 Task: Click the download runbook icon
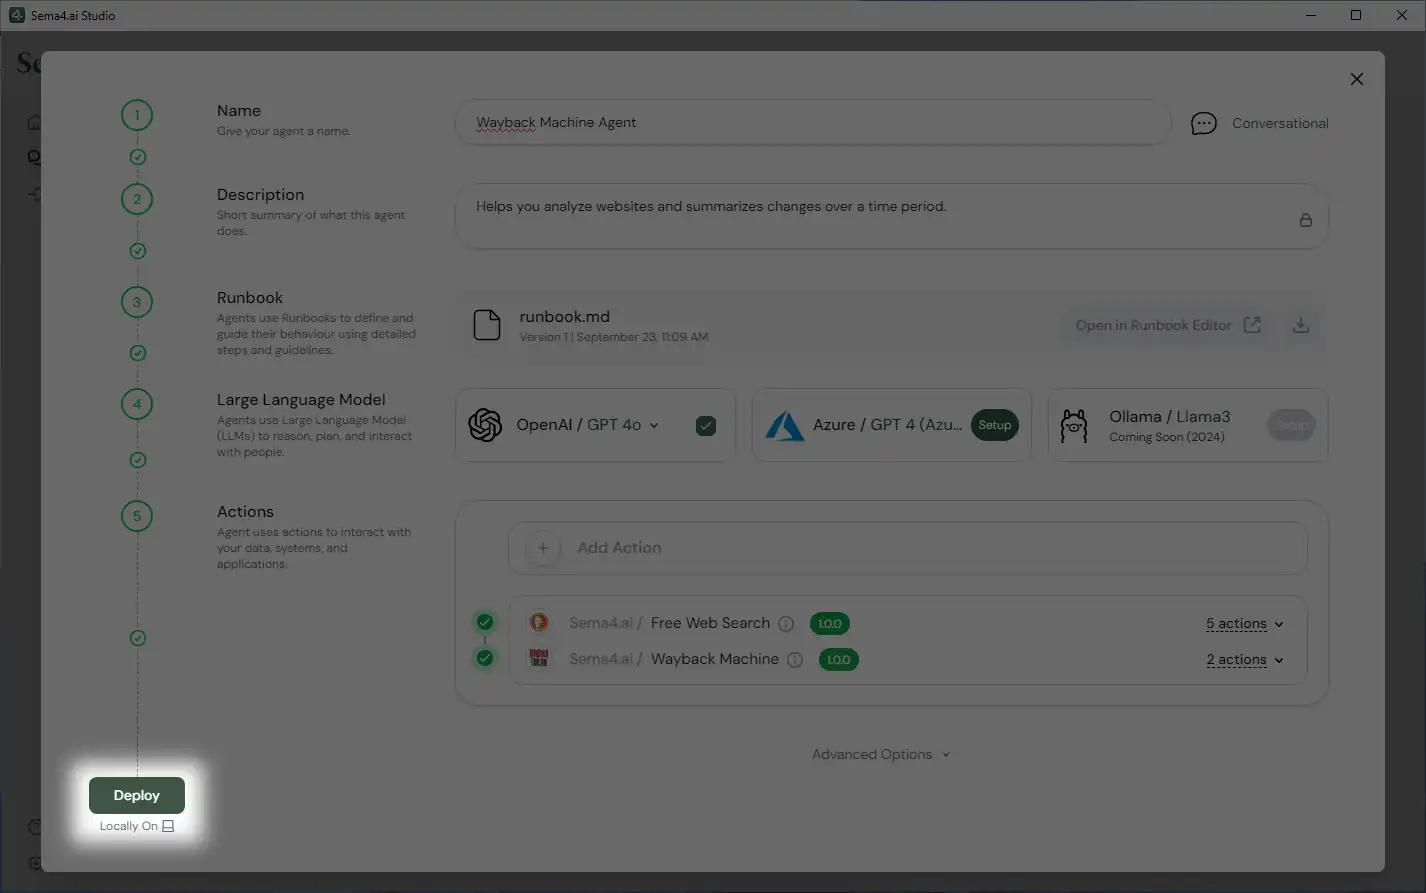pos(1301,324)
